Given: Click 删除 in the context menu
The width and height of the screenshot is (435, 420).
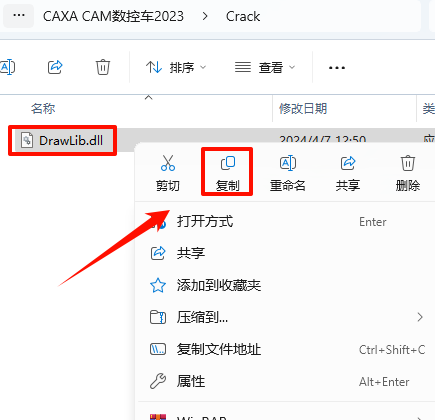Looking at the screenshot, I should point(408,172).
